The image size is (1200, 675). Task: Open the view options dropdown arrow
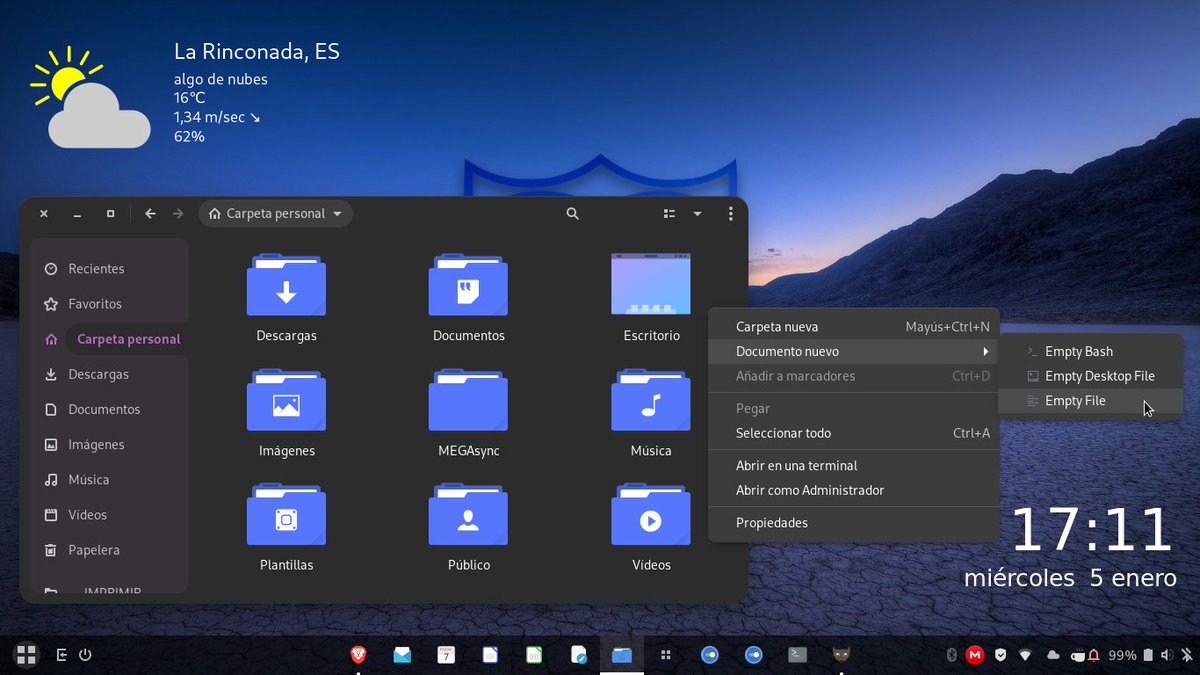pyautogui.click(x=697, y=213)
